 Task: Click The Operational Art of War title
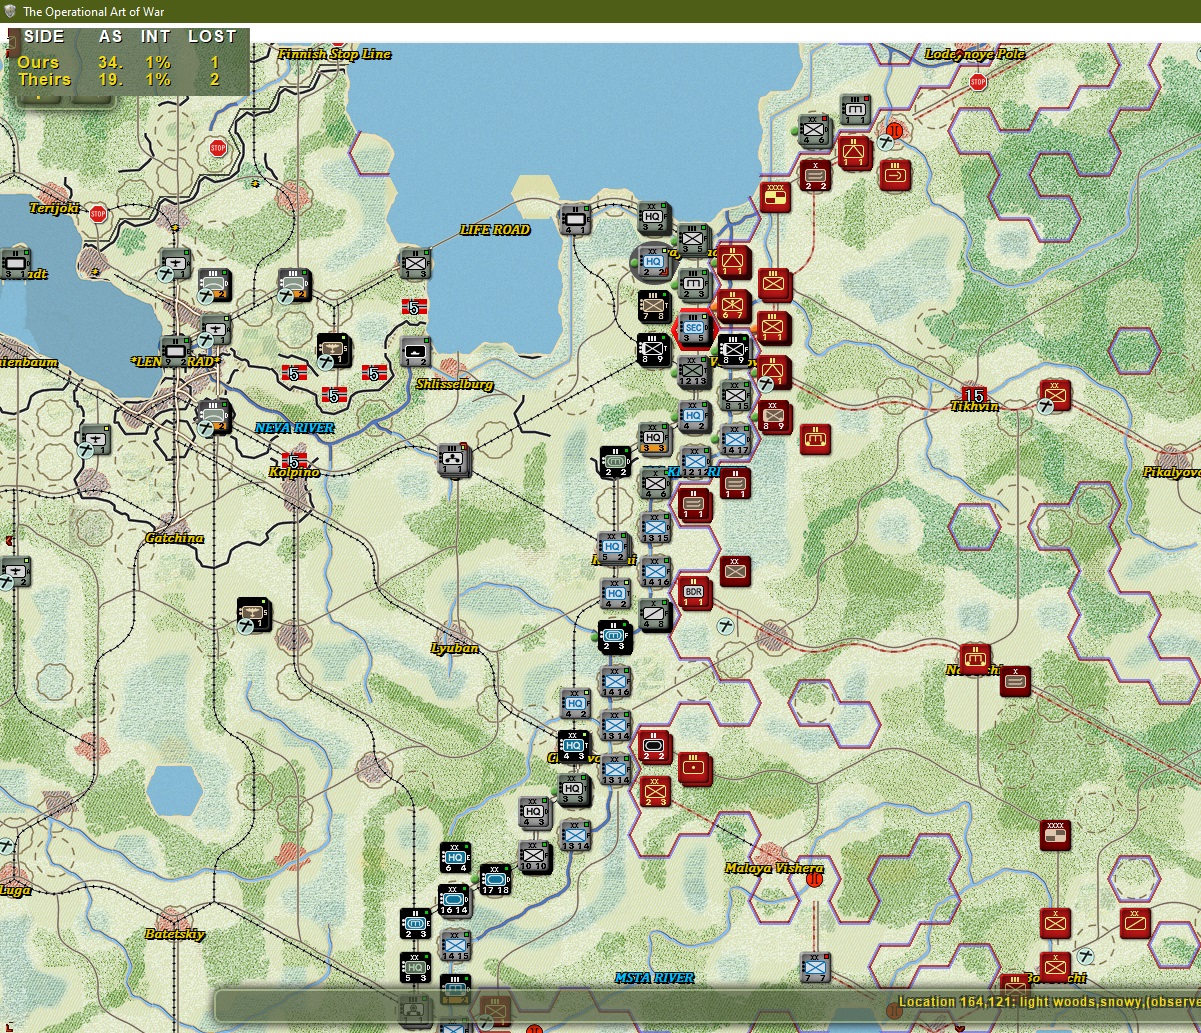coord(94,11)
